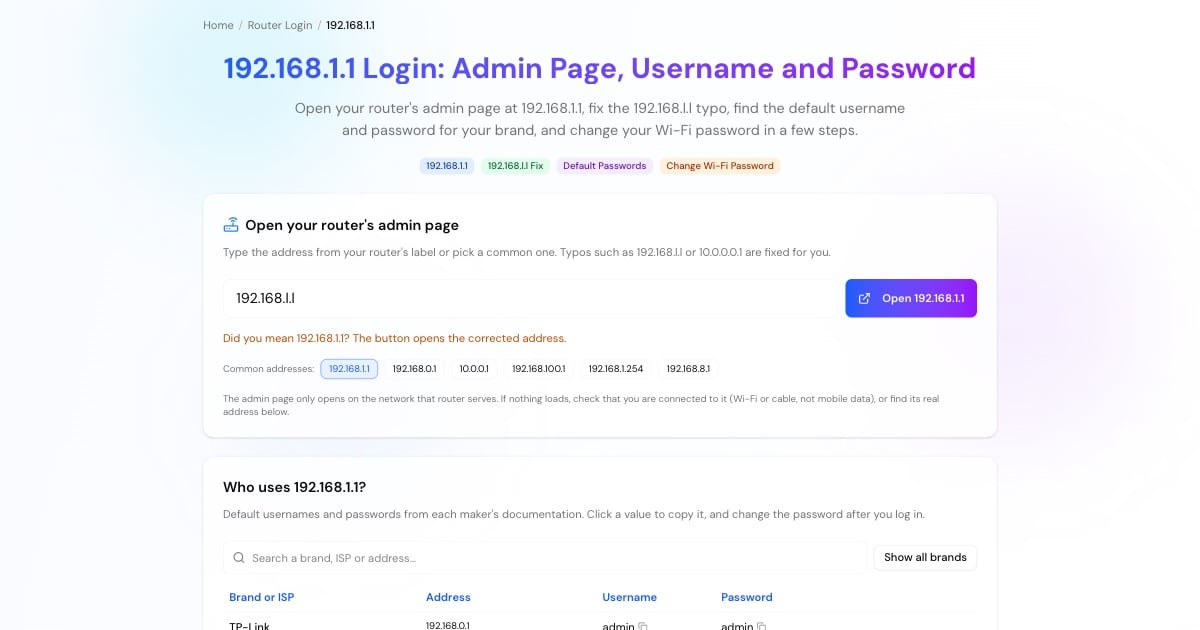Click the router icon beside the admin page heading
The height and width of the screenshot is (630, 1200).
[231, 225]
